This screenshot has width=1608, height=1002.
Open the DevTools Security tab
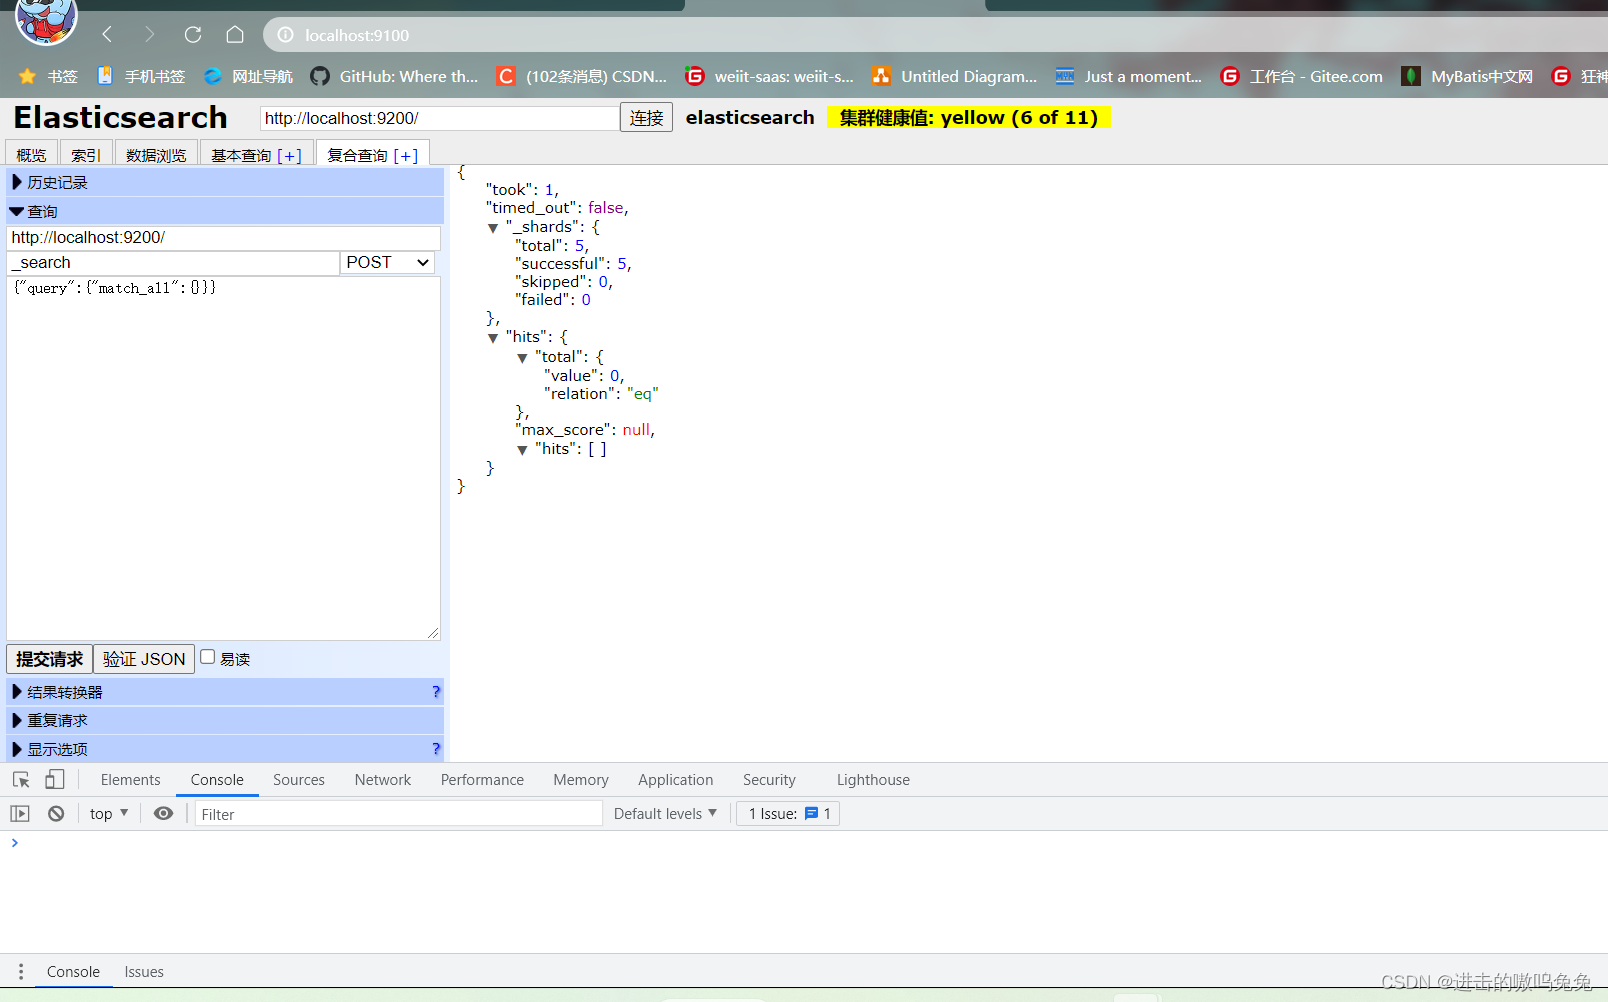point(769,780)
